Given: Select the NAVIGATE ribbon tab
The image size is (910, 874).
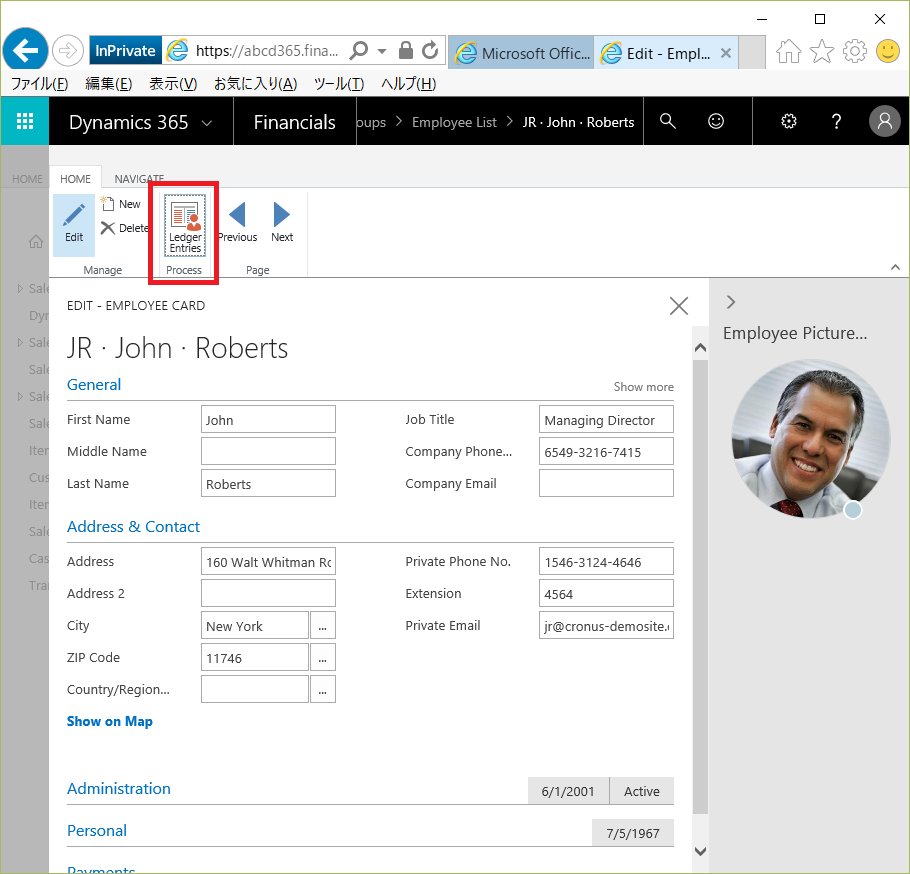Looking at the screenshot, I should (x=139, y=179).
